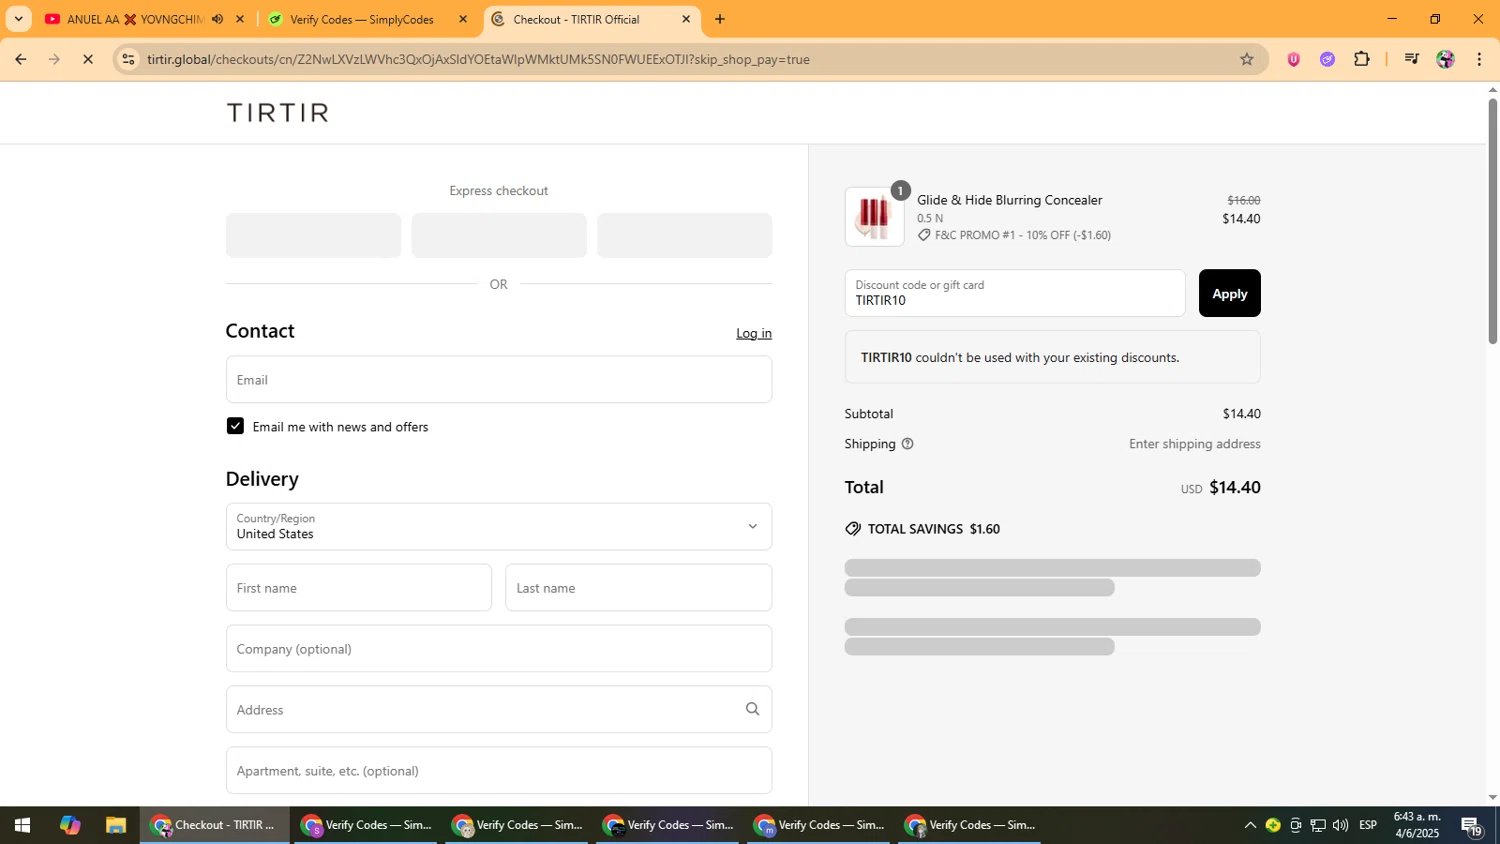Open network icon in system tray
The height and width of the screenshot is (844, 1500).
click(x=1318, y=825)
